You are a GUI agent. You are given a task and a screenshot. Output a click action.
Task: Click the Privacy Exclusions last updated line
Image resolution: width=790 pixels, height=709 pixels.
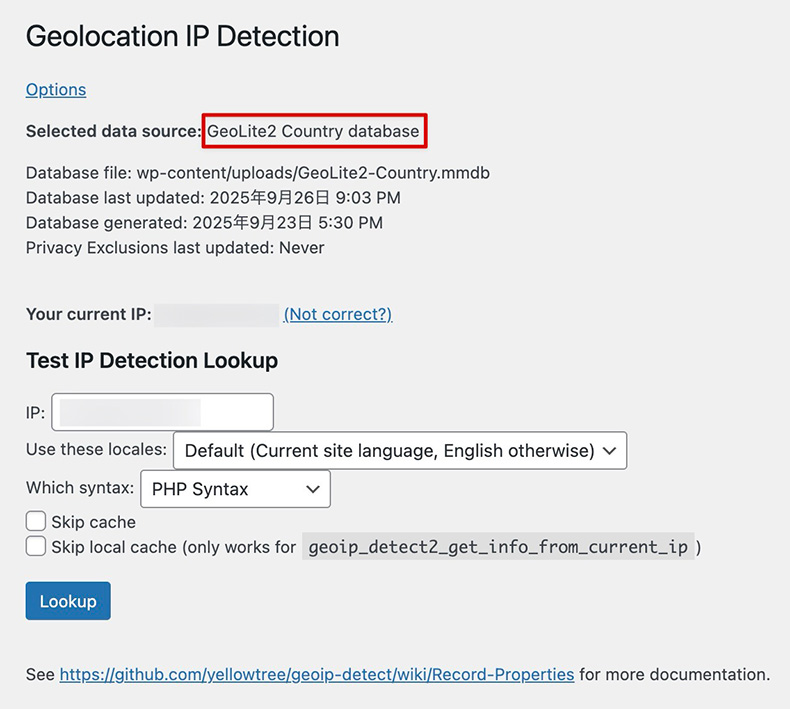[175, 248]
